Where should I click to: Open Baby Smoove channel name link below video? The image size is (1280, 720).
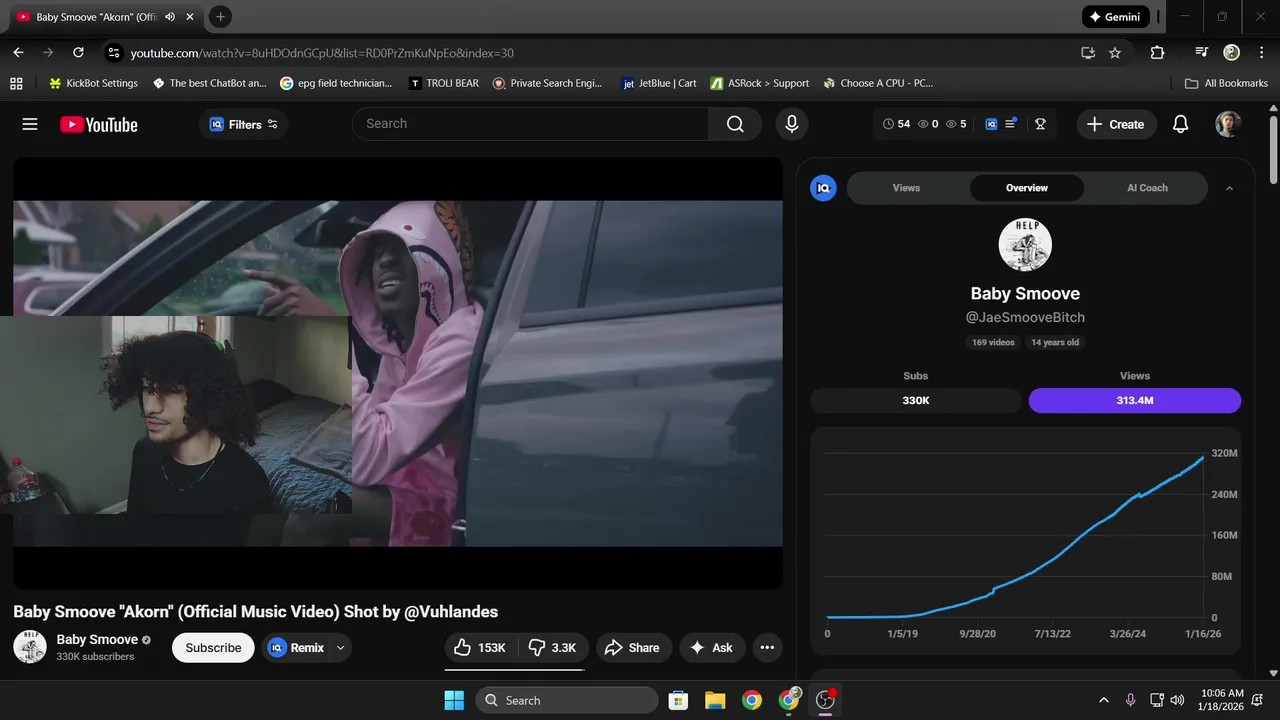coord(97,639)
